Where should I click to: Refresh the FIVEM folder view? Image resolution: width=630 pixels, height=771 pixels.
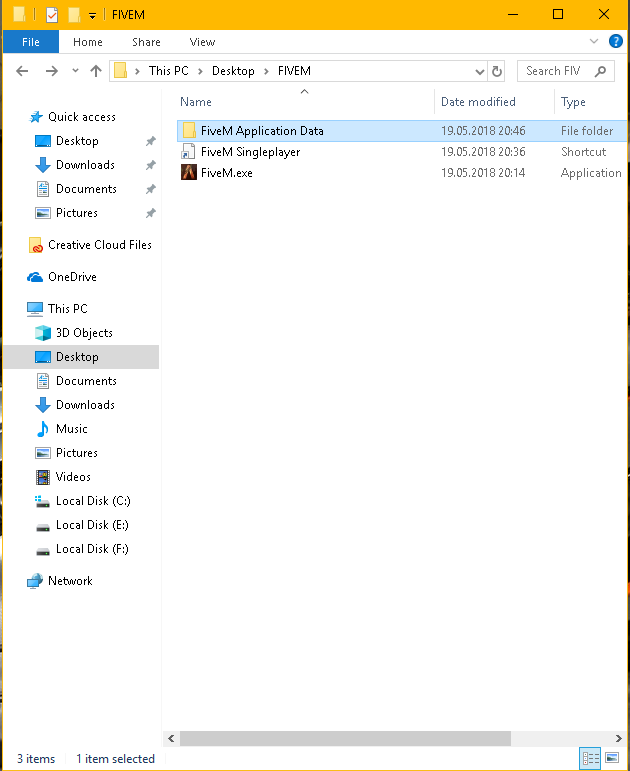click(x=497, y=72)
